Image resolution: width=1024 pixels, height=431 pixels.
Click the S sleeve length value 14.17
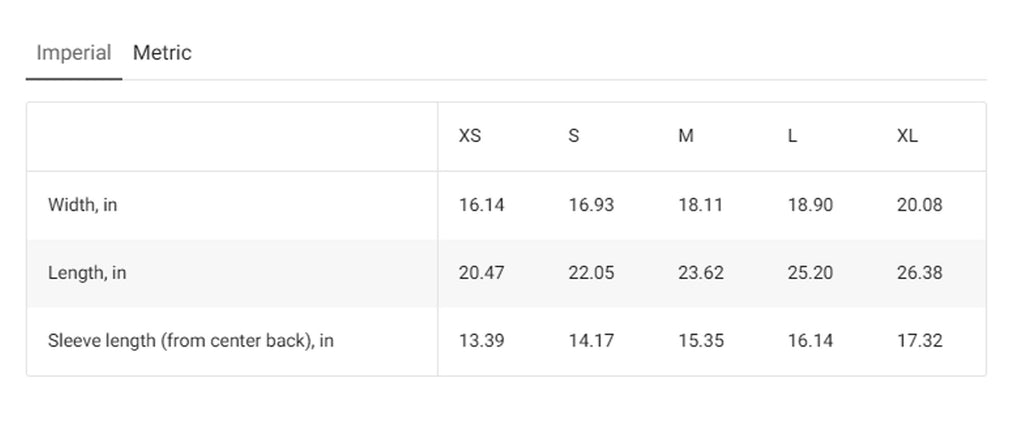[x=591, y=341]
